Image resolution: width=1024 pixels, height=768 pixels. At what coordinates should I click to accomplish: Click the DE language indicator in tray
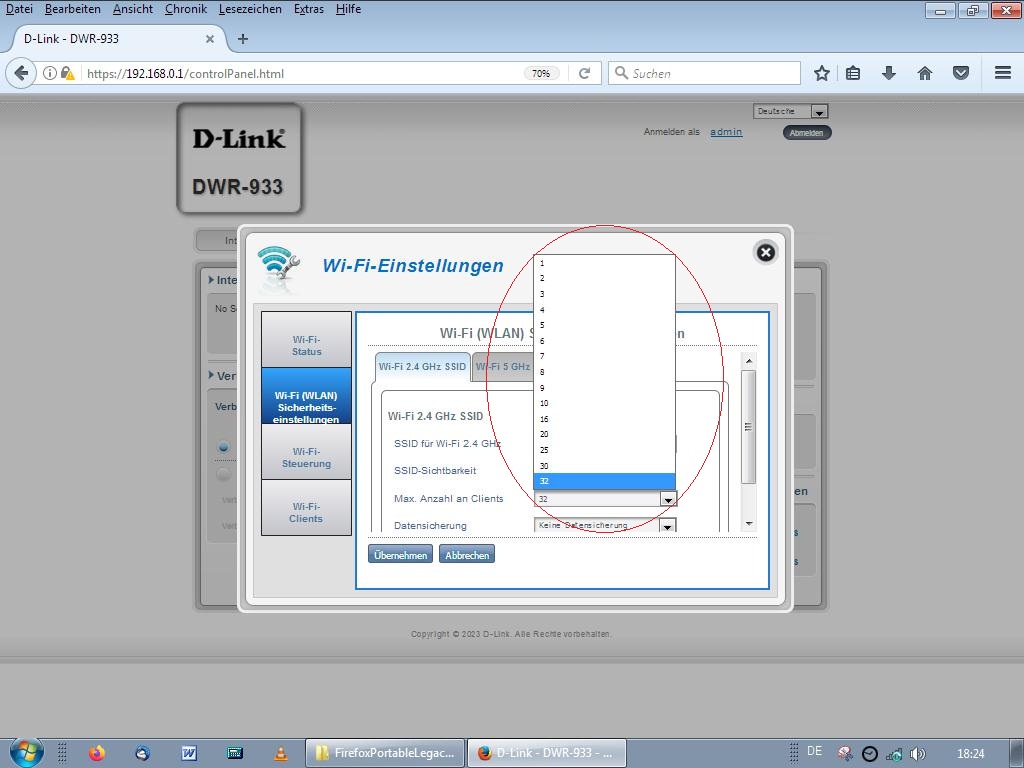(x=814, y=751)
